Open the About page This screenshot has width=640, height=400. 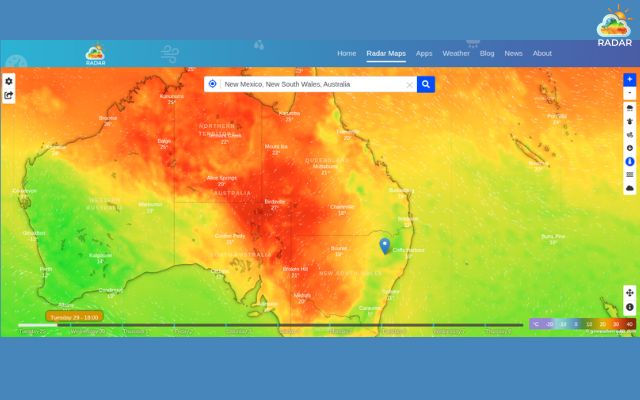pos(542,53)
